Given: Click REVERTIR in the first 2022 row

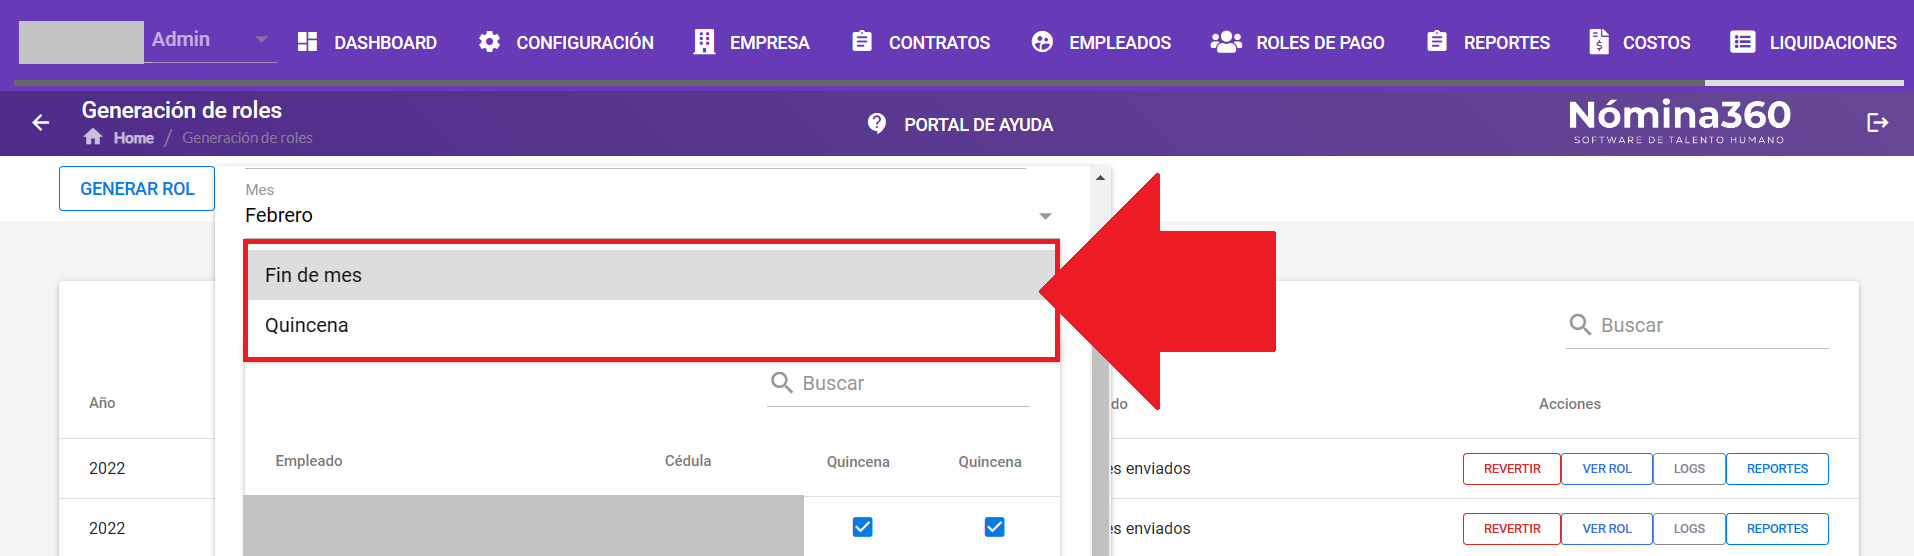Looking at the screenshot, I should pos(1512,469).
